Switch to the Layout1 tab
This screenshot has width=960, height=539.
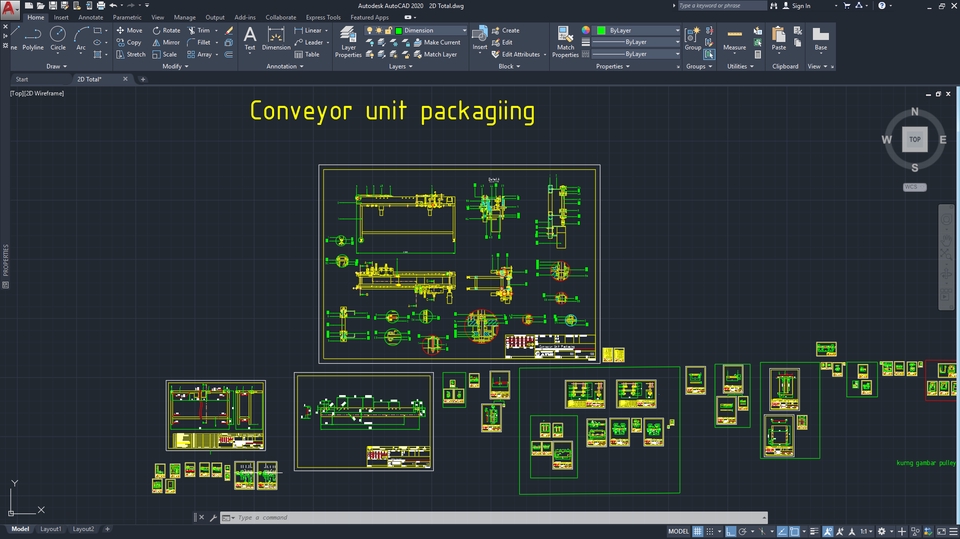[x=51, y=529]
